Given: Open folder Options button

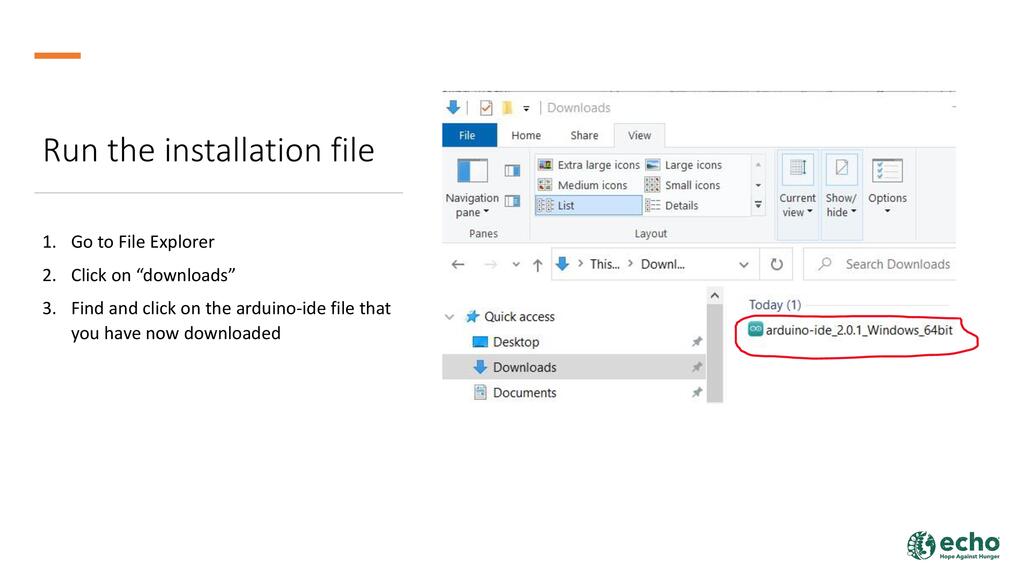Looking at the screenshot, I should 887,183.
